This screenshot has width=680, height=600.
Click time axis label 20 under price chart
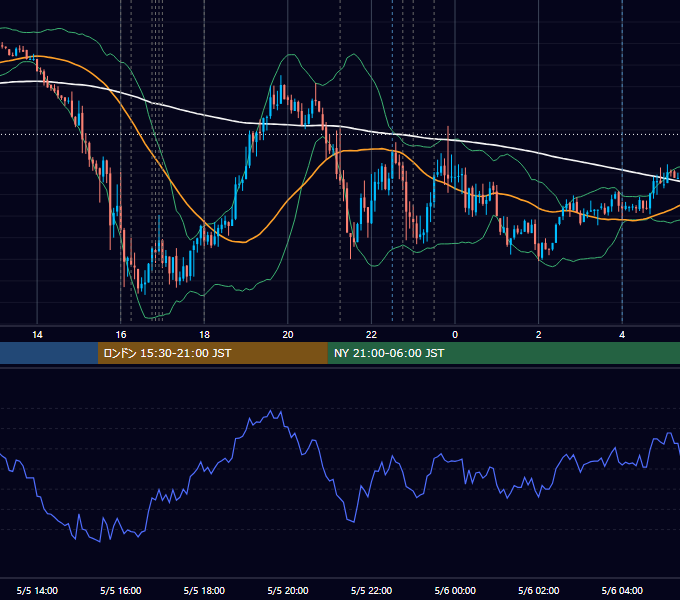pos(288,335)
